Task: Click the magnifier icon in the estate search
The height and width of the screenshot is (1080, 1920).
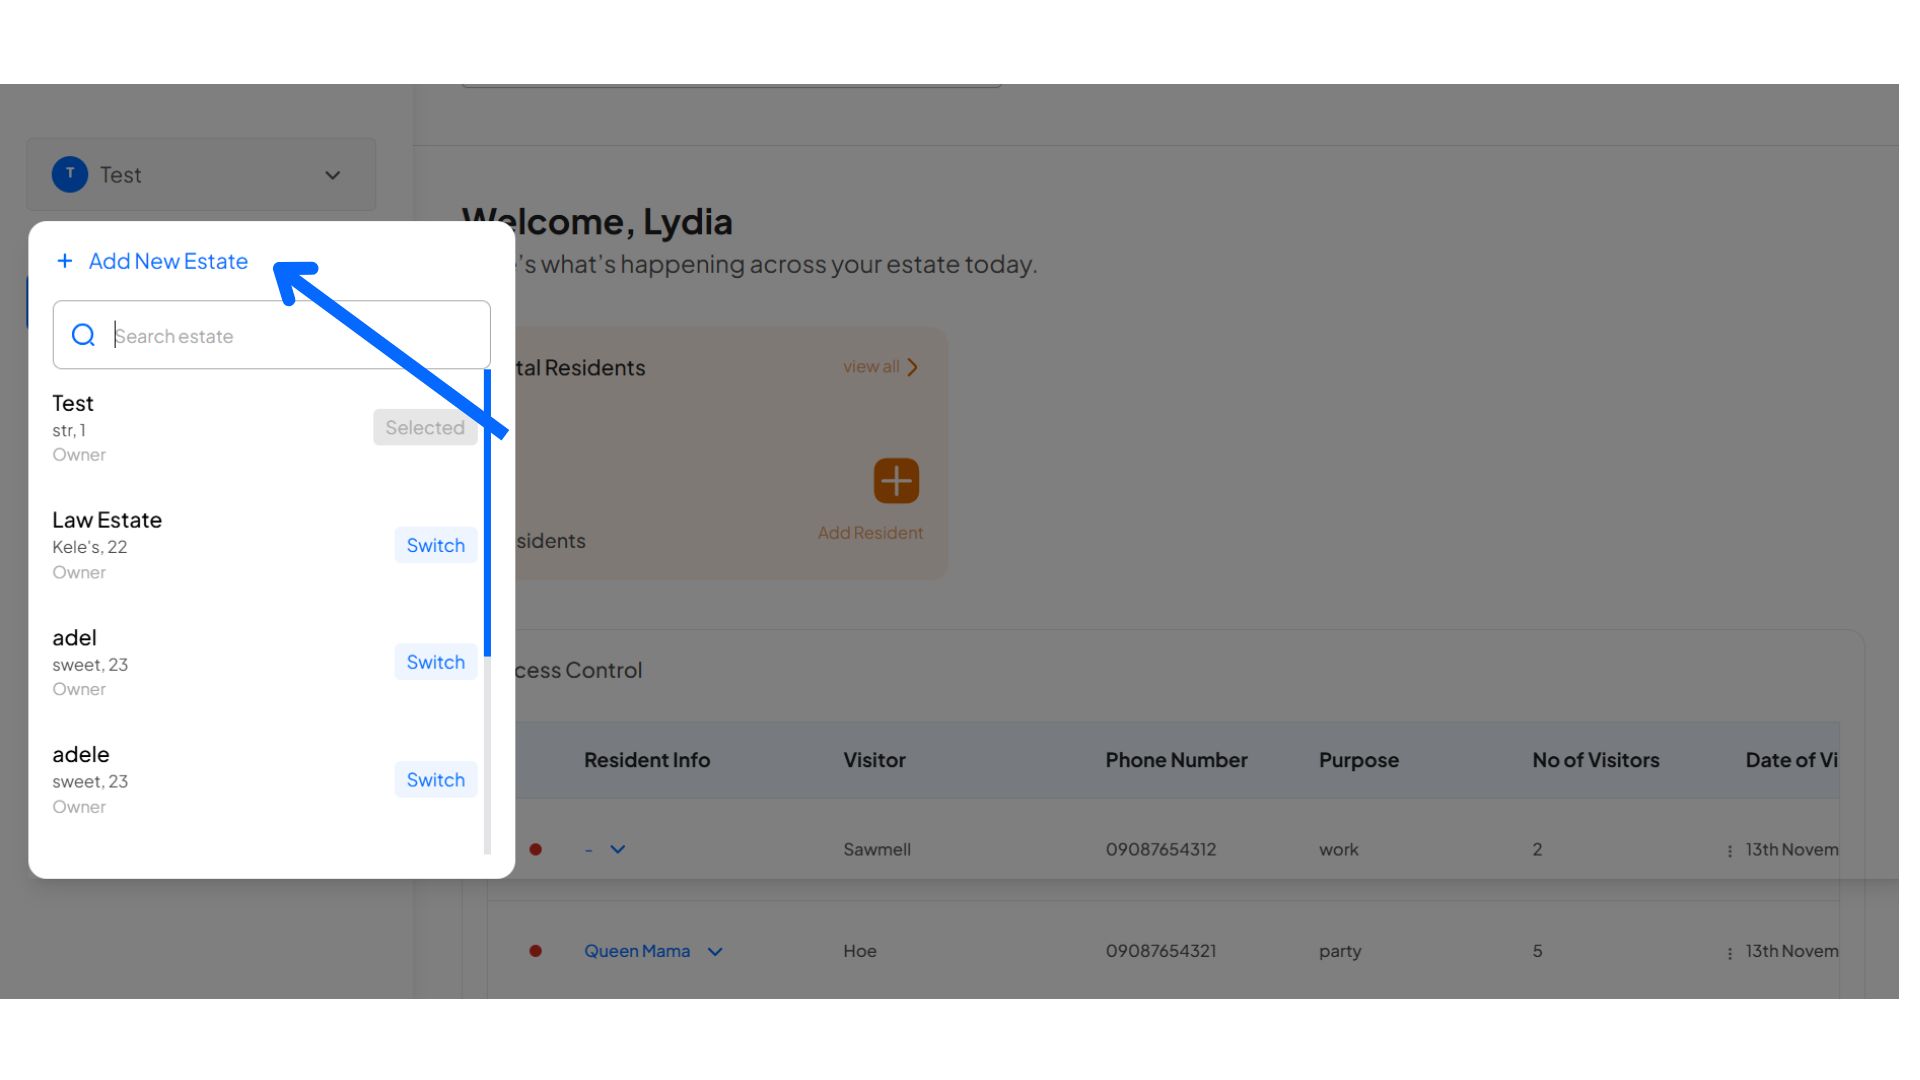Action: click(x=84, y=335)
